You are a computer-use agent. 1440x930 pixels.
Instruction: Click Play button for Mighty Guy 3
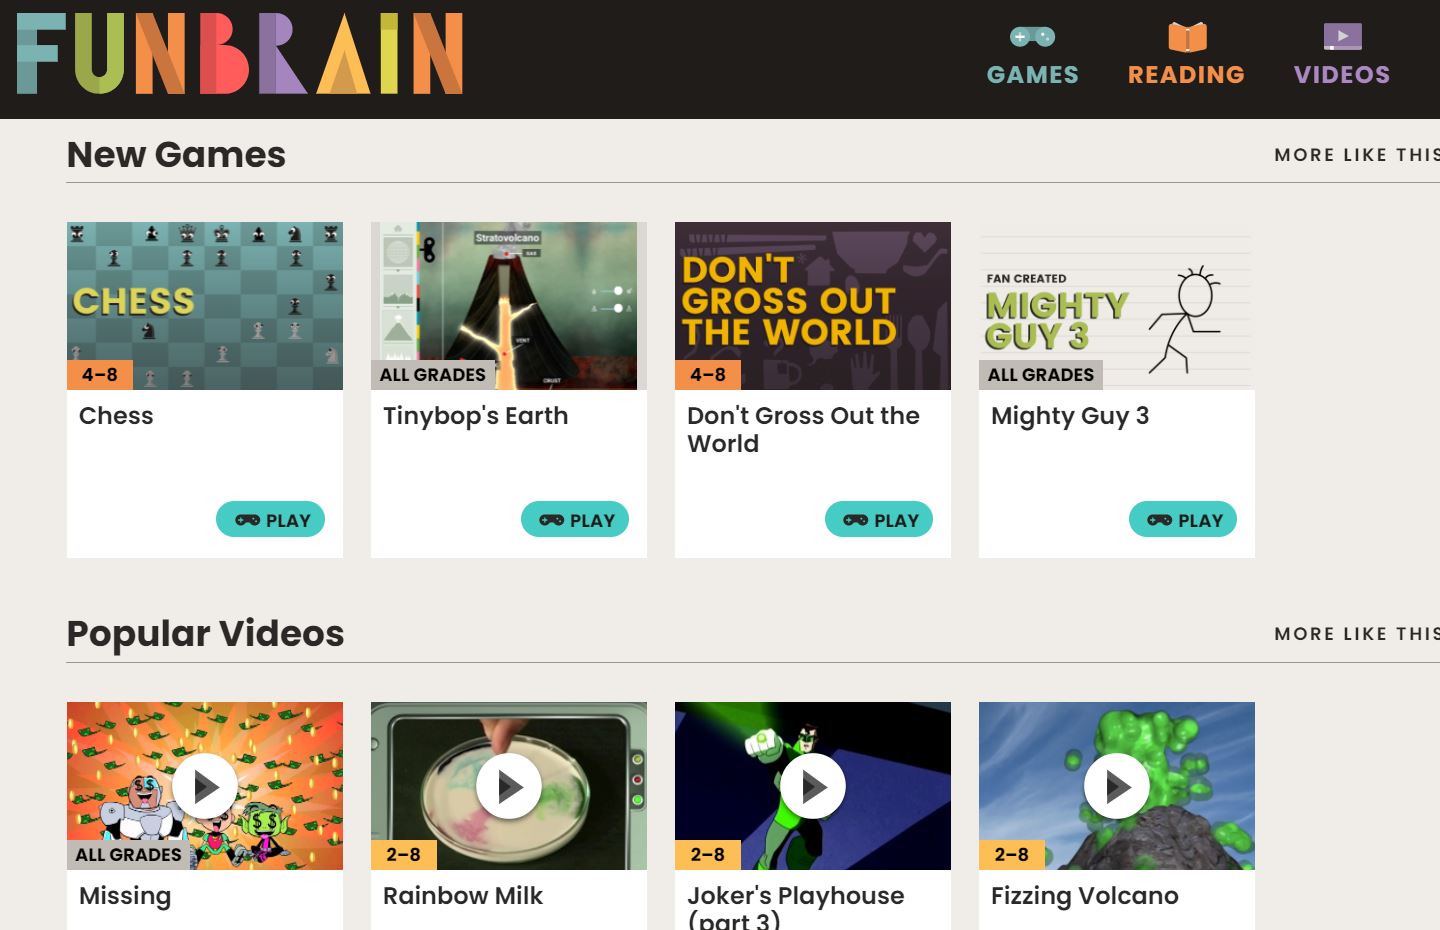tap(1183, 519)
